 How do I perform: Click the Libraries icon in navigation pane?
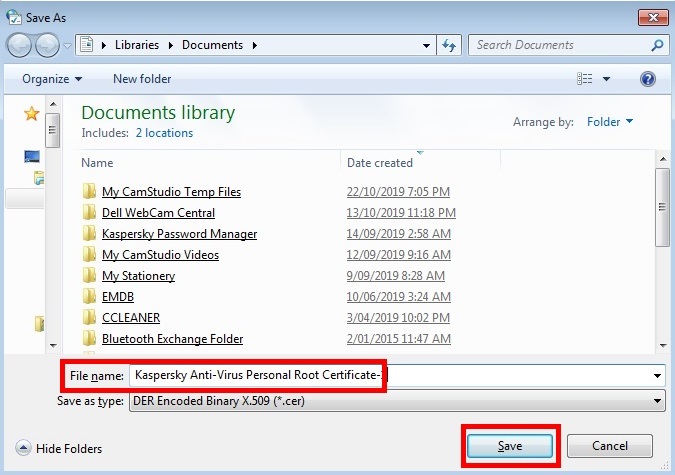(x=39, y=178)
